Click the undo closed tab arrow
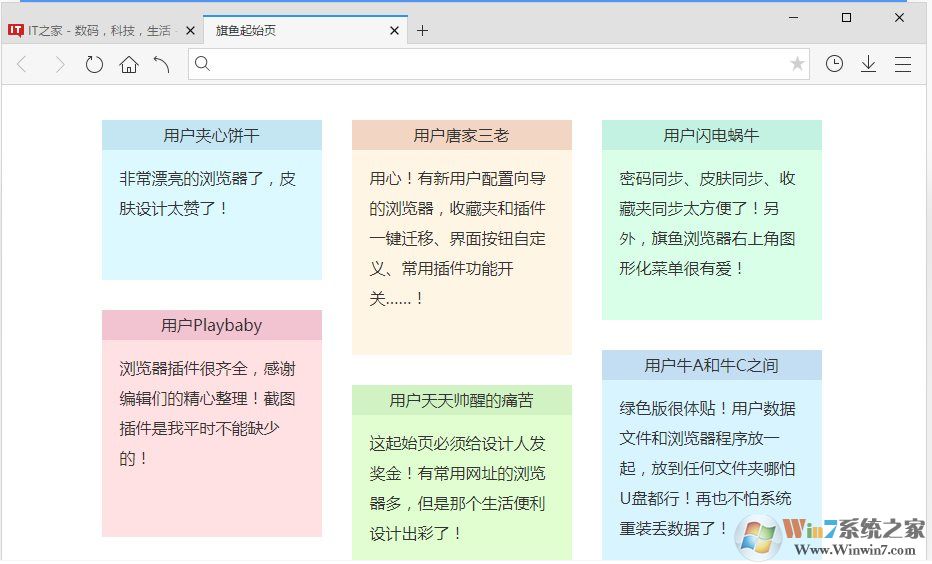Viewport: 932px width, 564px height. click(x=162, y=65)
